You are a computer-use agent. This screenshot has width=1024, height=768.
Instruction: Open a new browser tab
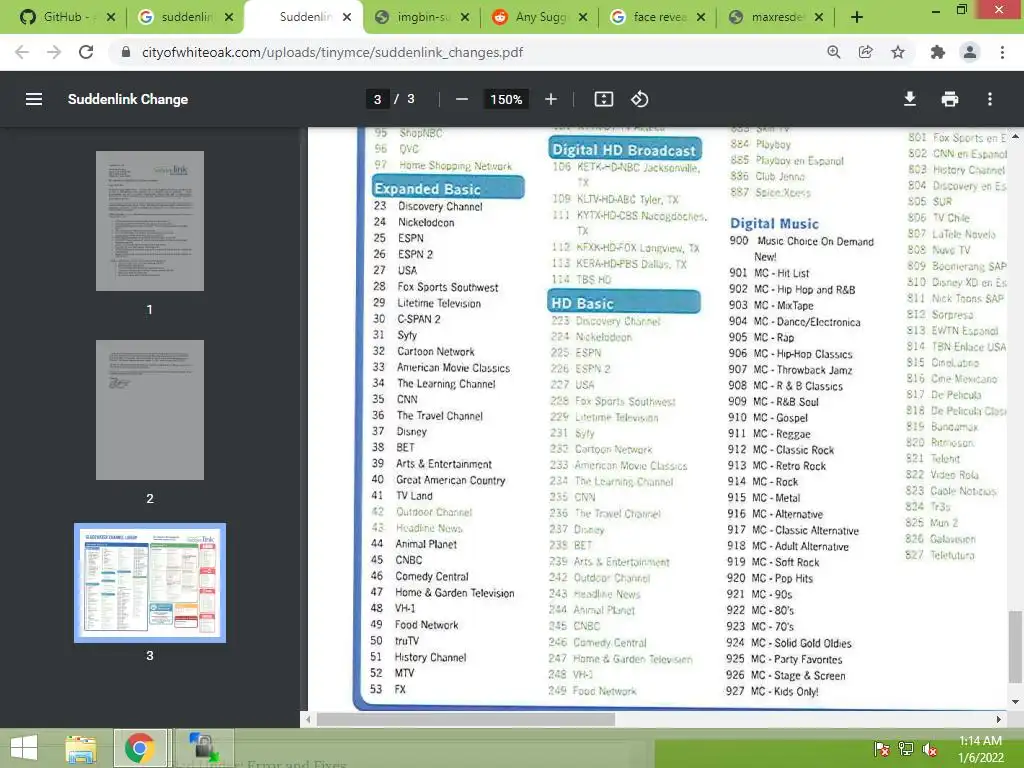(x=857, y=17)
